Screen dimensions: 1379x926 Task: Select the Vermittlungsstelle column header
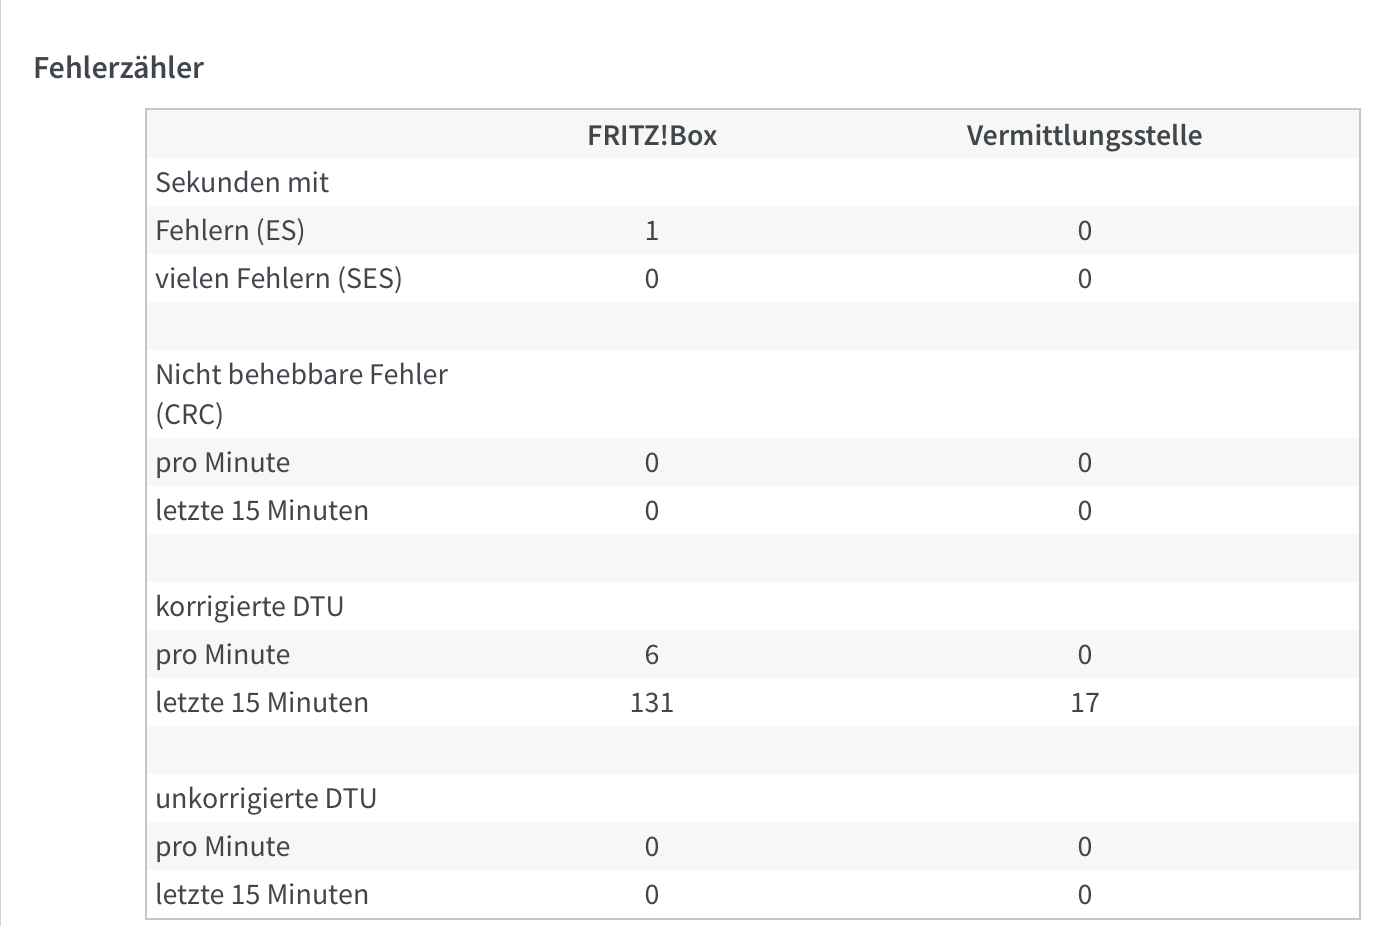tap(1084, 135)
